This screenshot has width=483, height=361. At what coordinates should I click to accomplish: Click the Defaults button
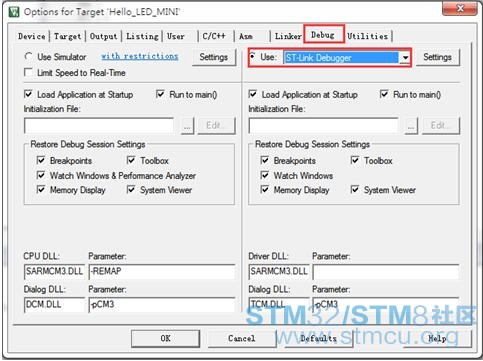tap(319, 338)
